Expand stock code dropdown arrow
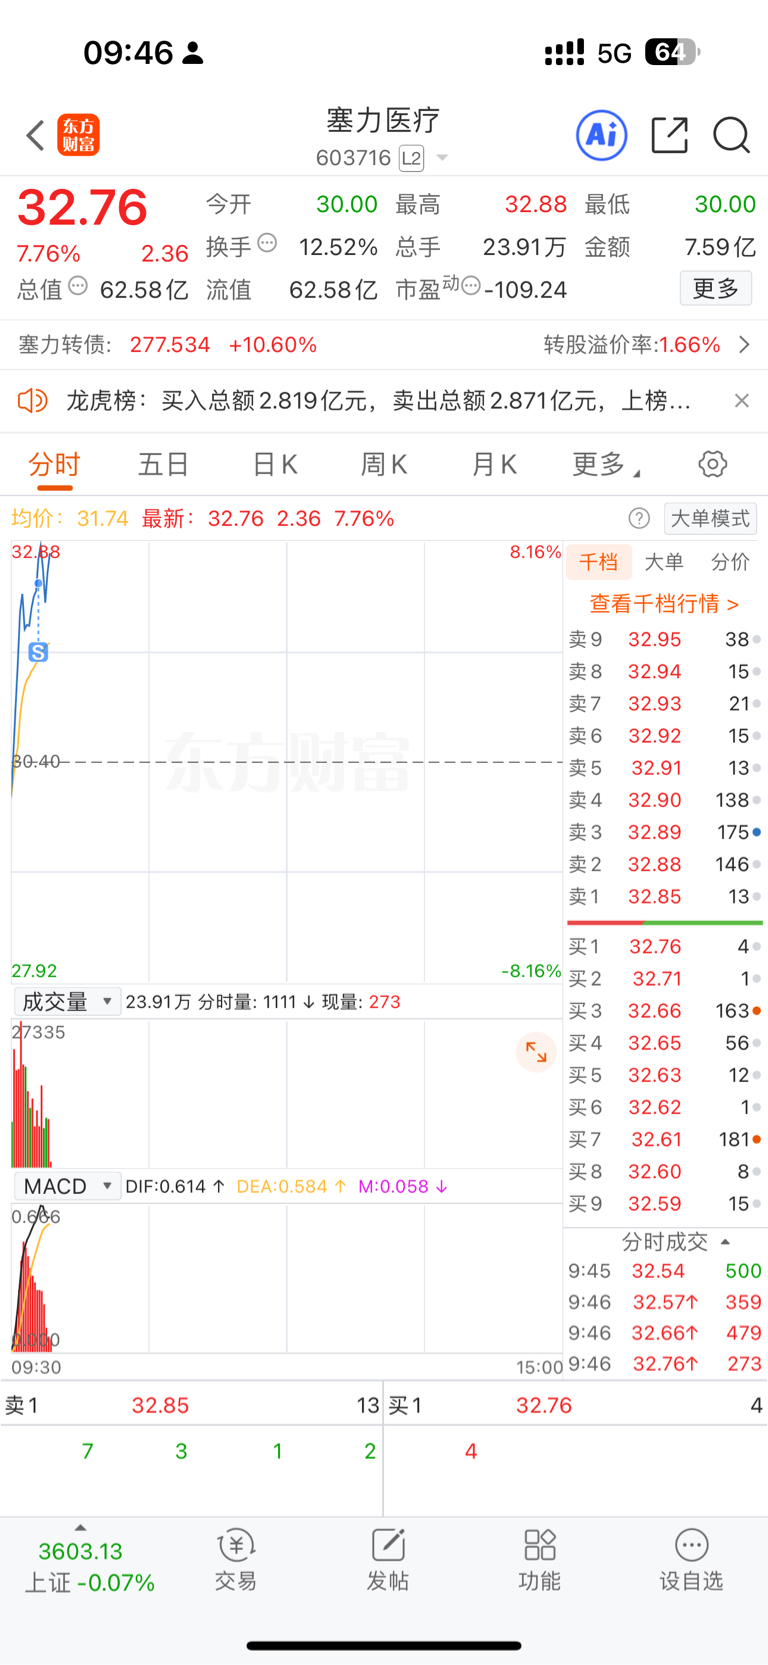 pyautogui.click(x=442, y=158)
